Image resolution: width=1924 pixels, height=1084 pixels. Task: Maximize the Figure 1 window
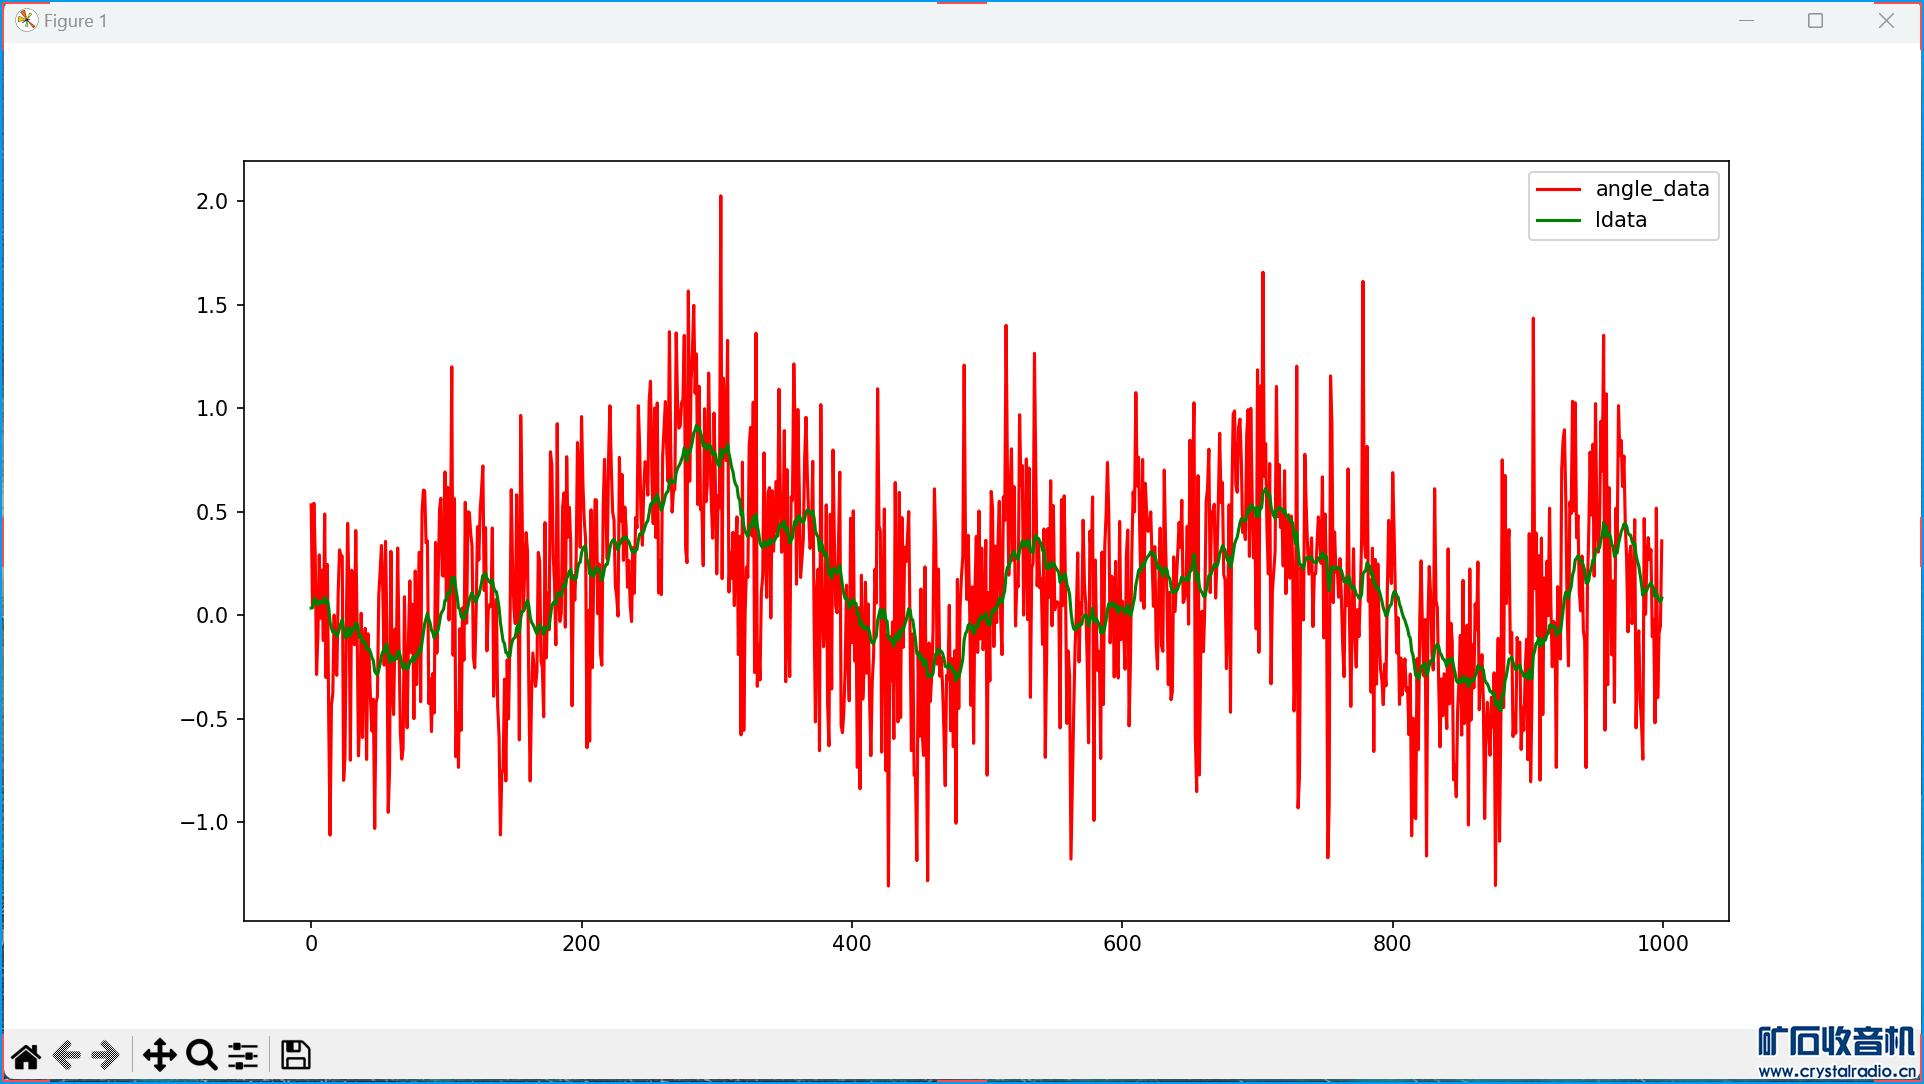tap(1815, 21)
